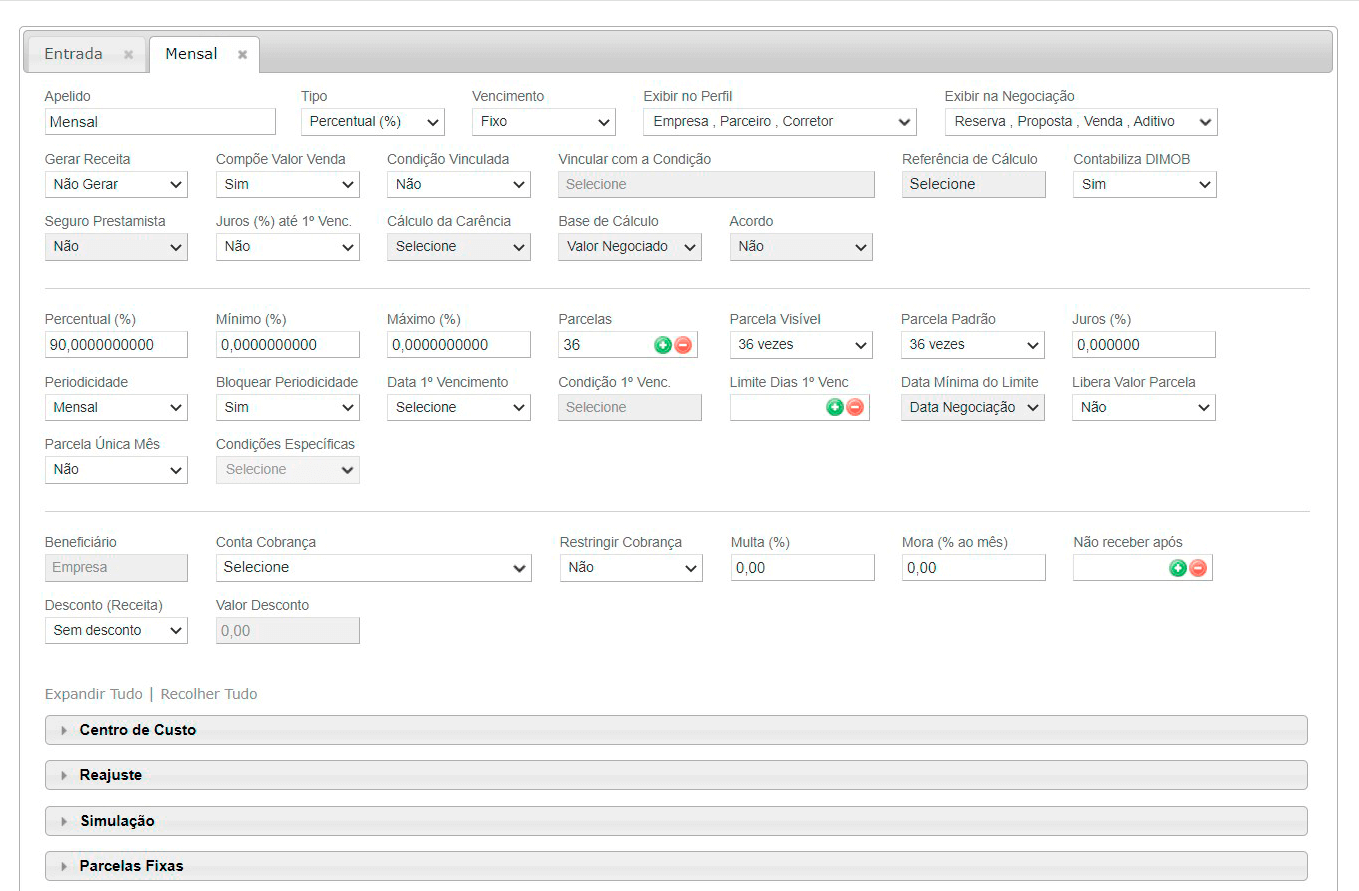Open the Vencimento dropdown set to Fixo
This screenshot has width=1359, height=891.
543,122
